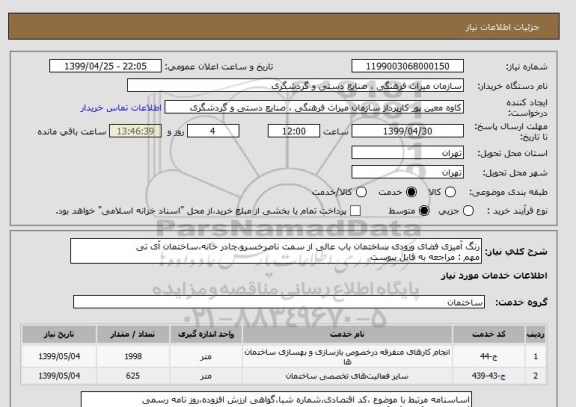Click the row 2 need date 1399/05/04
Image resolution: width=576 pixels, height=407 pixels.
coord(59,376)
